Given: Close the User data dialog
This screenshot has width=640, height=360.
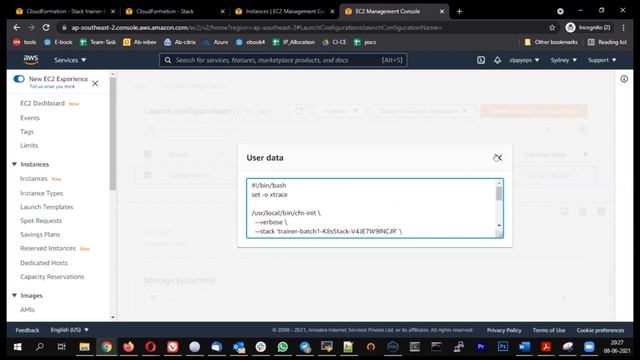Looking at the screenshot, I should pos(498,158).
